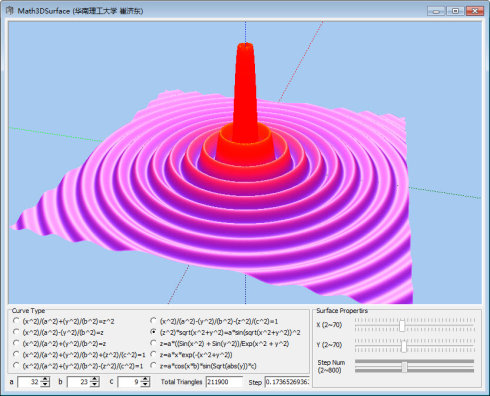
Task: Increase value b with up arrow
Action: [x=95, y=379]
